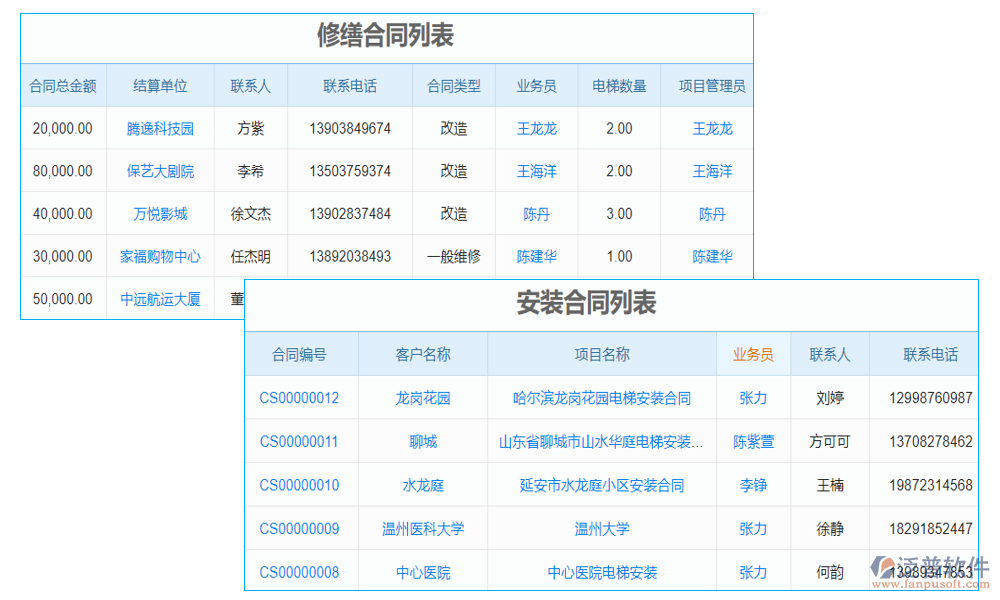View customer 龙岗花园 details
This screenshot has height=600, width=1000.
pos(422,398)
